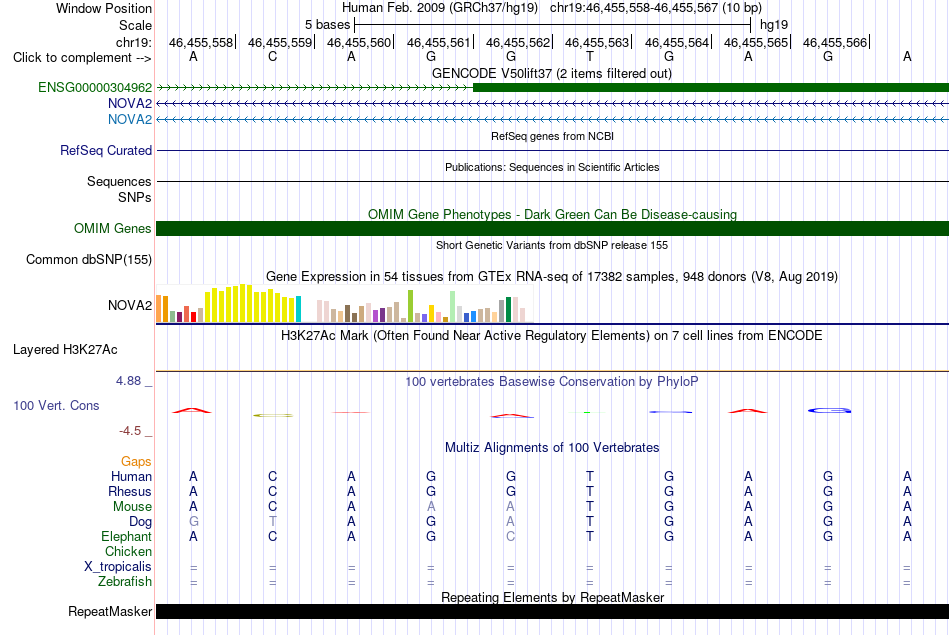Open the Layered H3K27Ac track label
950x635 pixels.
coord(65,350)
